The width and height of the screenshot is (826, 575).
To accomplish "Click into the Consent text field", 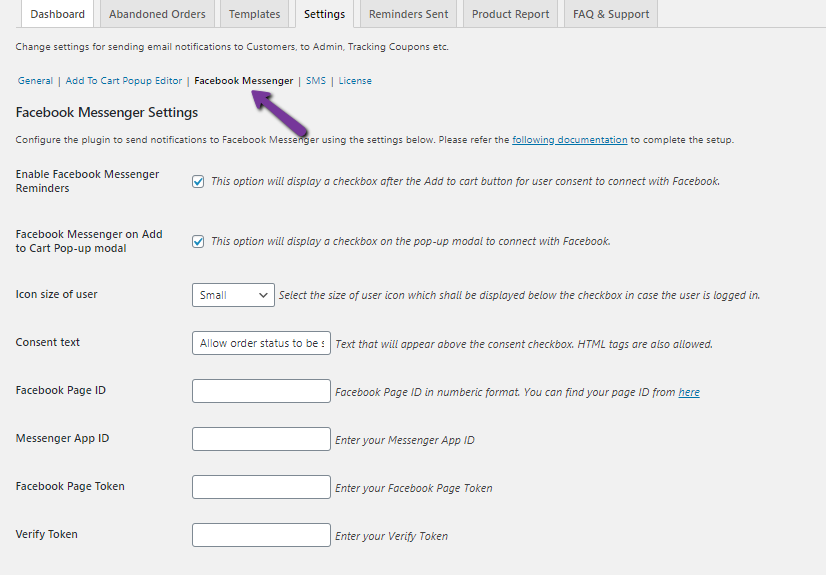I will tap(261, 343).
